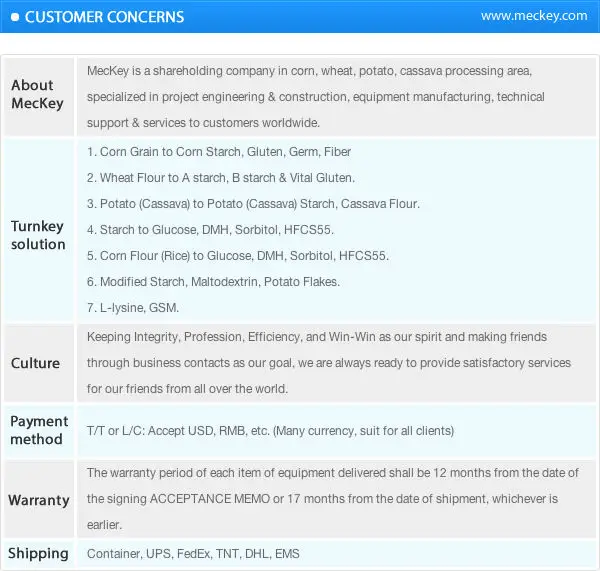Click the Modified Starch, Maltodextrin item
The height and width of the screenshot is (571, 600).
[213, 282]
